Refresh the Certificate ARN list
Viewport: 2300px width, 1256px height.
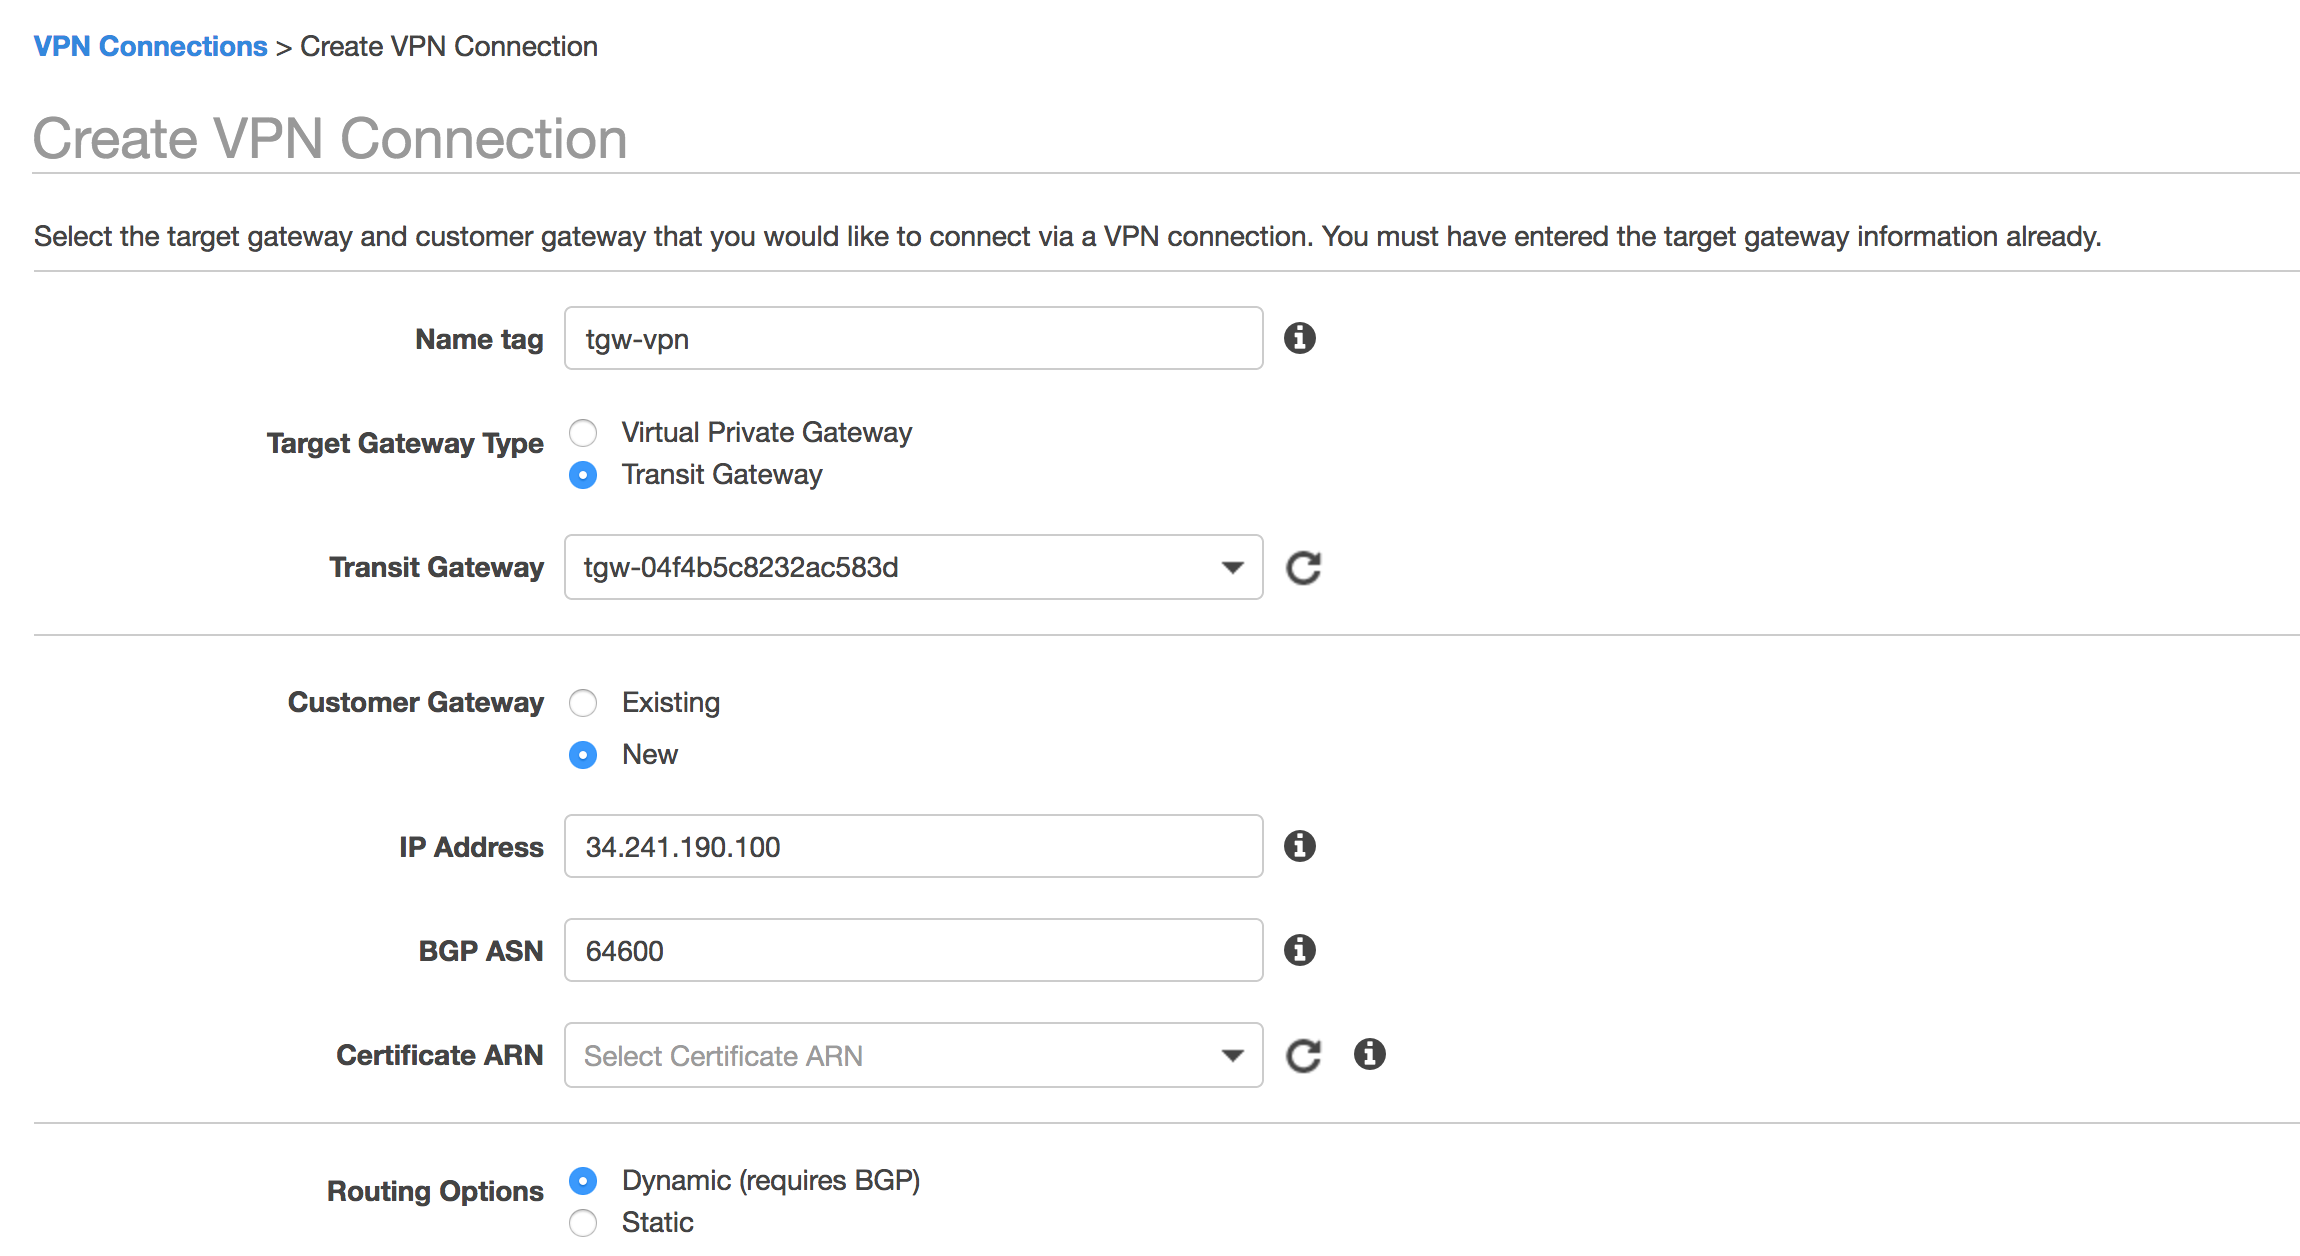pos(1303,1055)
